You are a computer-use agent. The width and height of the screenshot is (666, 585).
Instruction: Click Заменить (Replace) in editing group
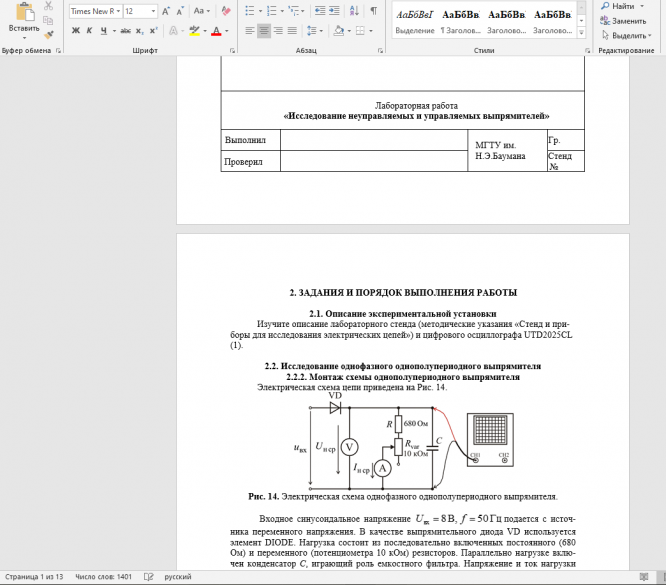click(x=623, y=21)
